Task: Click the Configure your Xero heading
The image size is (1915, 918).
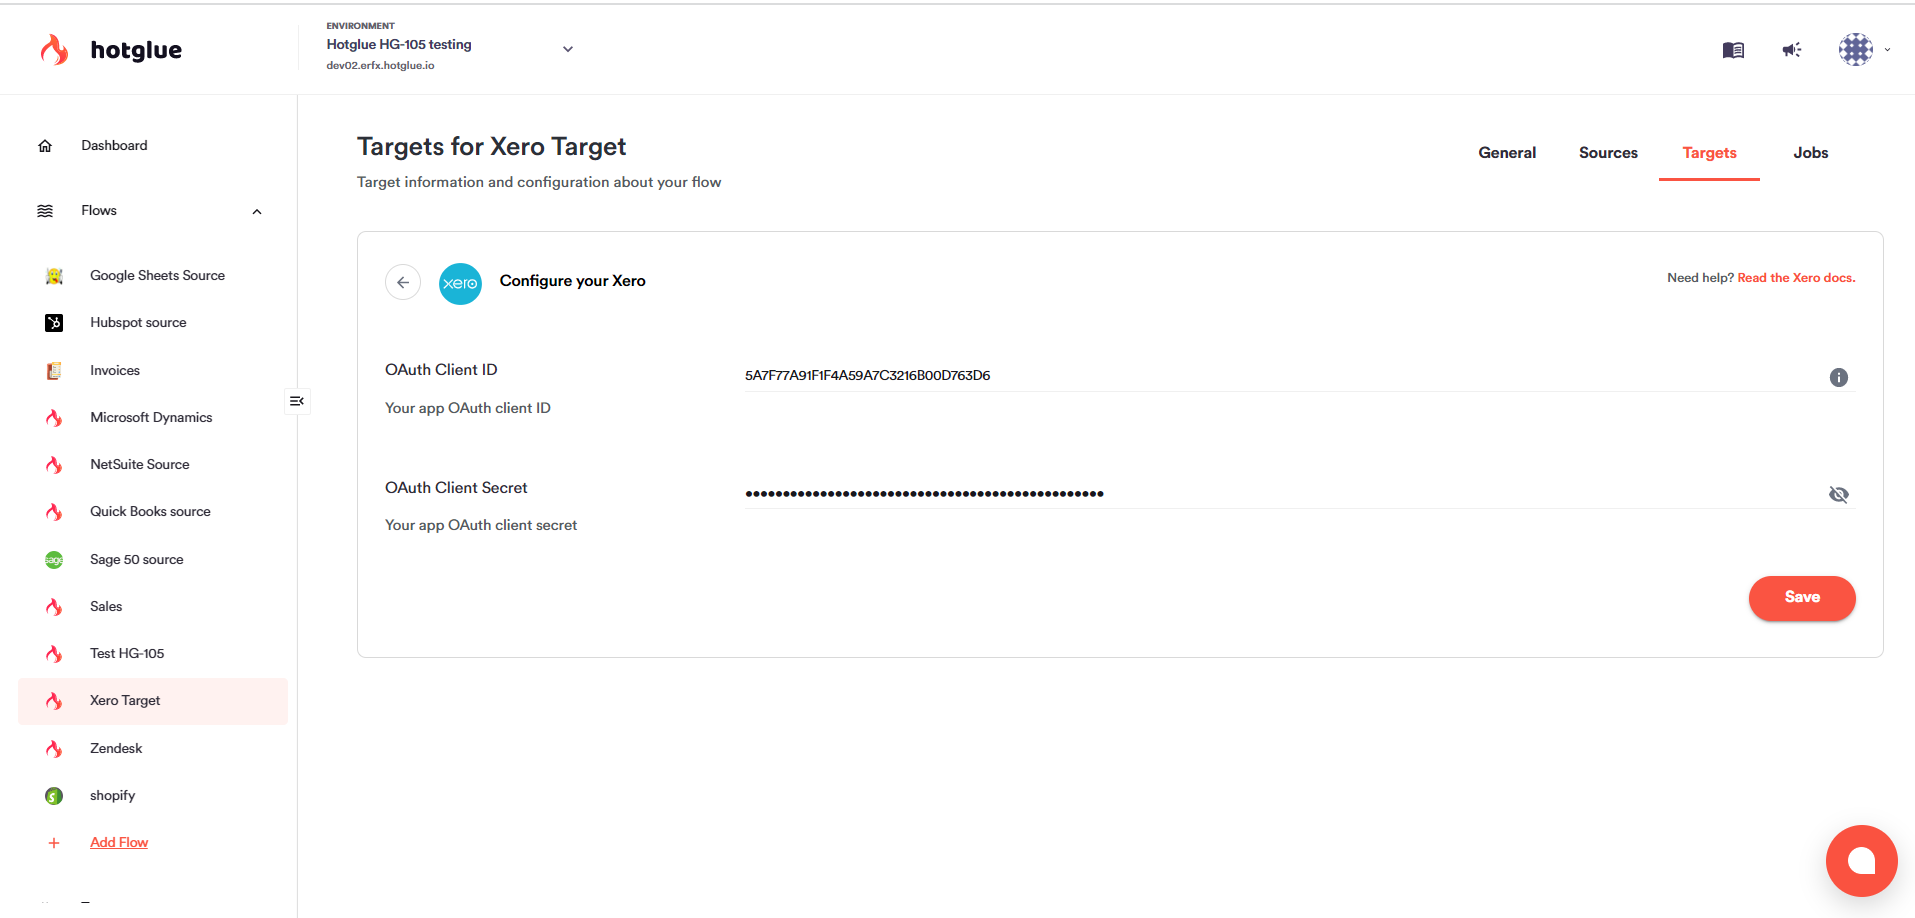Action: [572, 281]
